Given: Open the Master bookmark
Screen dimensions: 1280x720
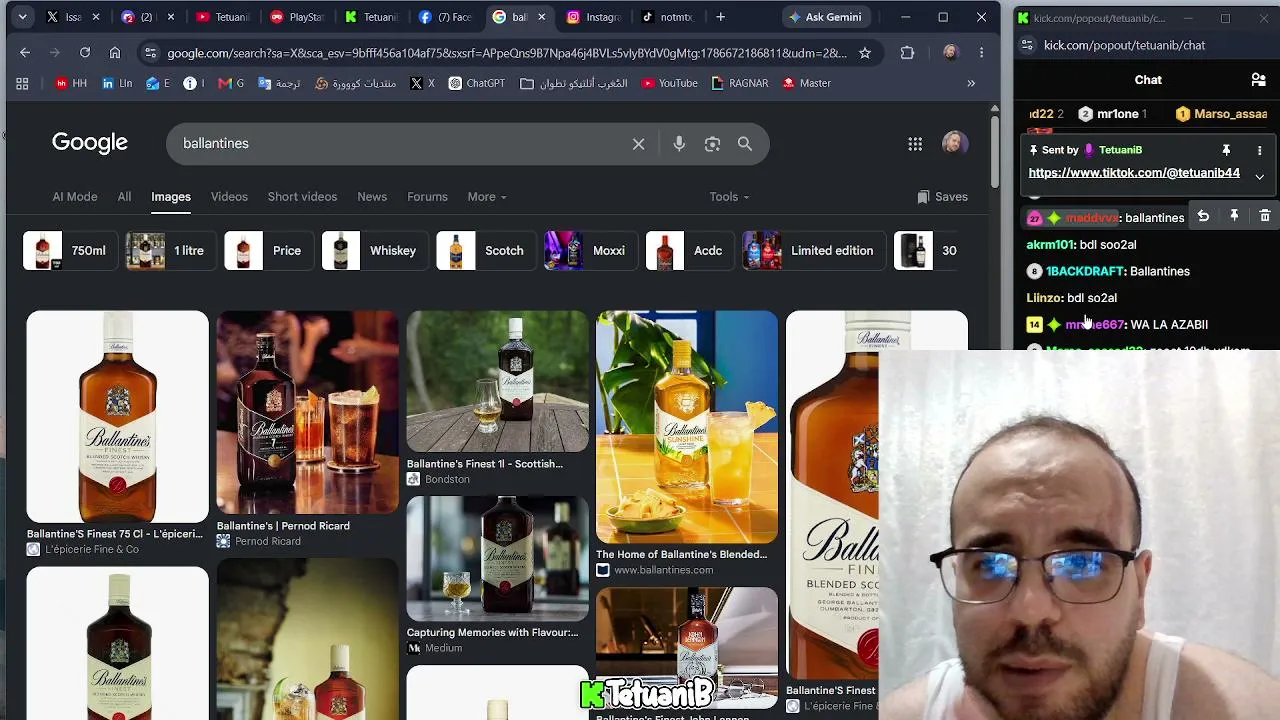Looking at the screenshot, I should tap(806, 83).
